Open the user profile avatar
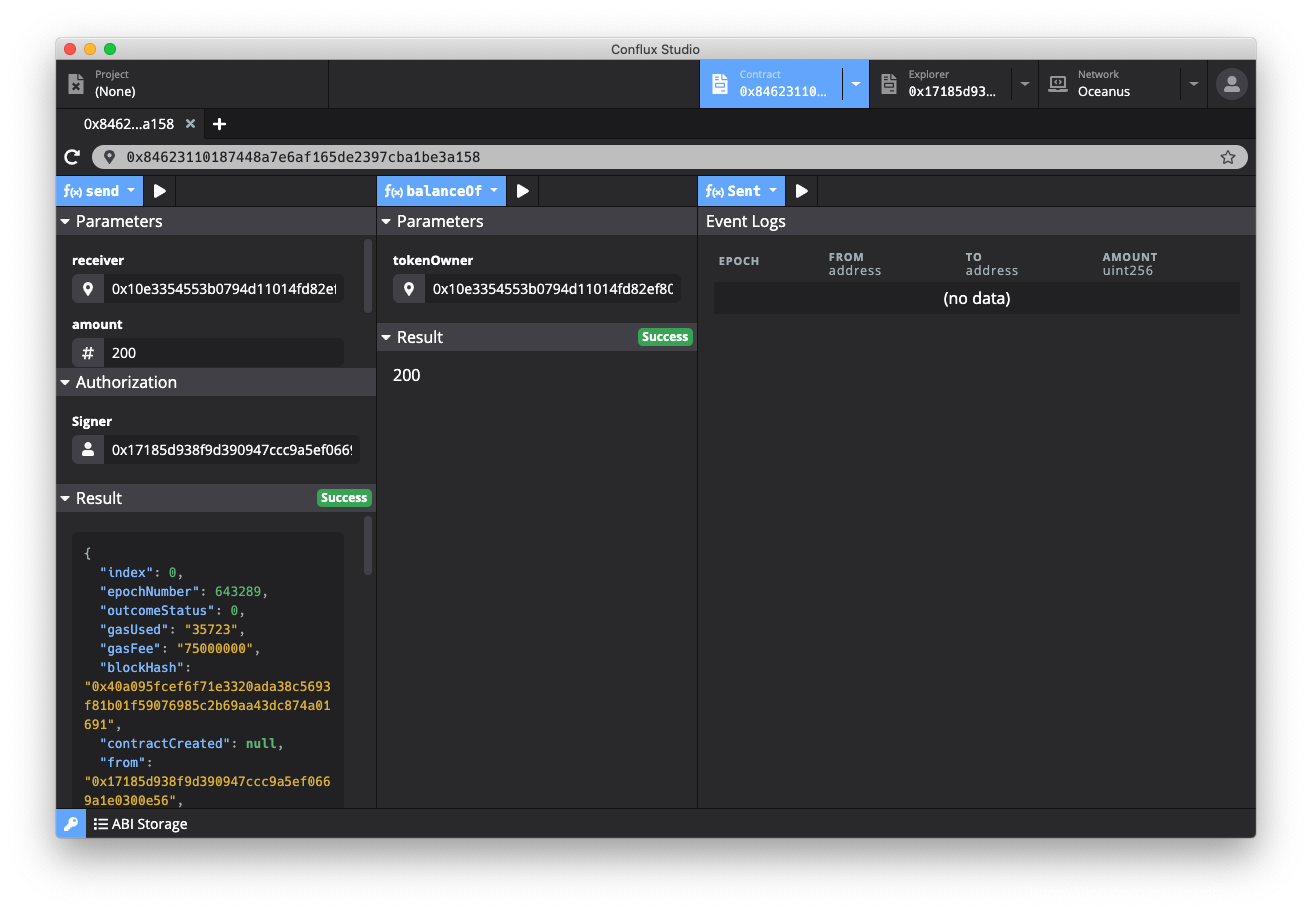Image resolution: width=1312 pixels, height=912 pixels. tap(1232, 84)
